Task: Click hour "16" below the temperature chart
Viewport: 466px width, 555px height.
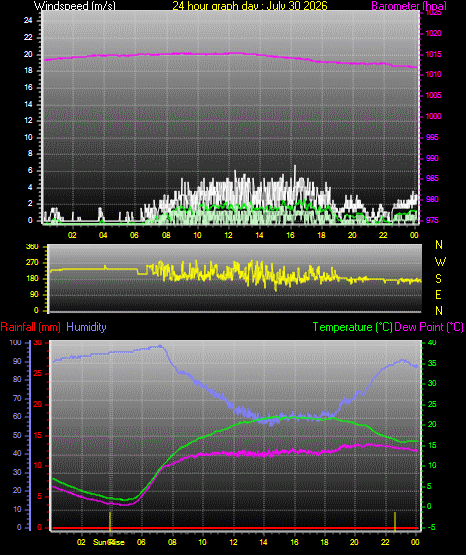Action: click(294, 542)
